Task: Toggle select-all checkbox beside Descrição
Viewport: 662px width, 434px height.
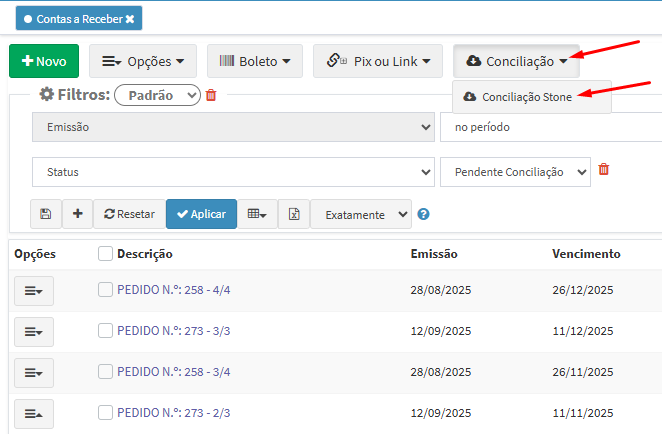Action: (x=106, y=254)
